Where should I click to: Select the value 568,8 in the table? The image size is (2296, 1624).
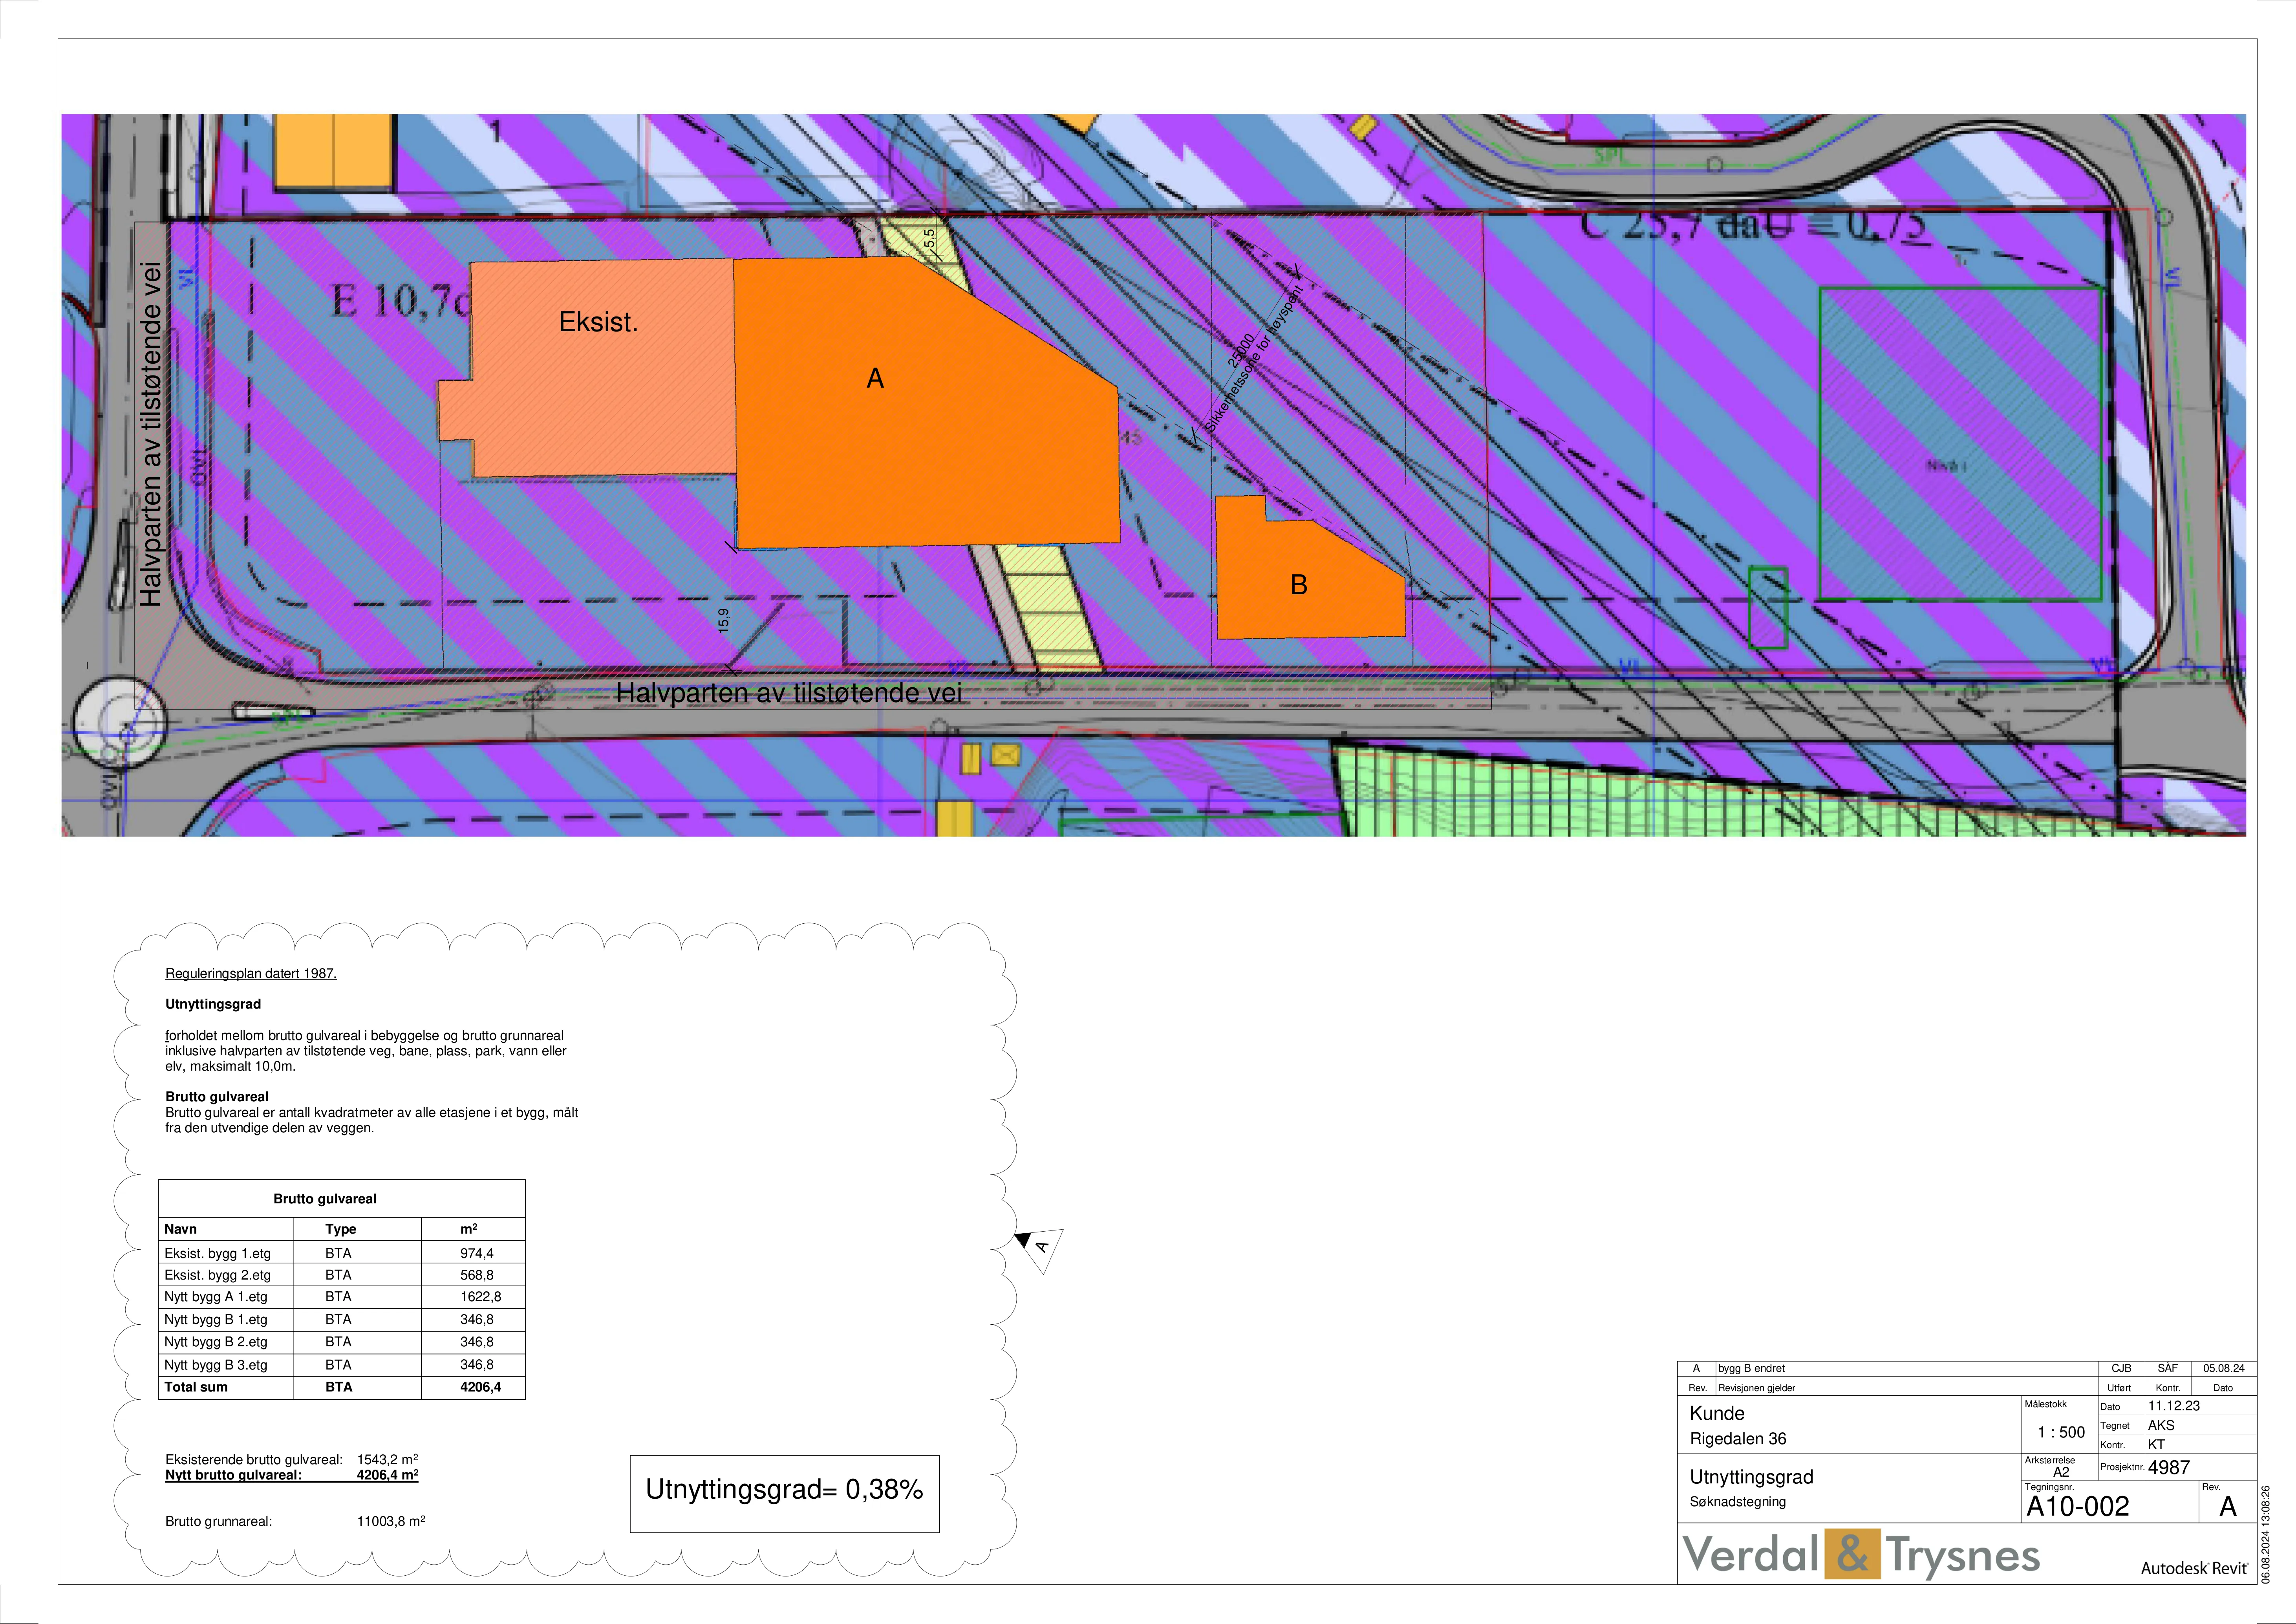pos(477,1275)
